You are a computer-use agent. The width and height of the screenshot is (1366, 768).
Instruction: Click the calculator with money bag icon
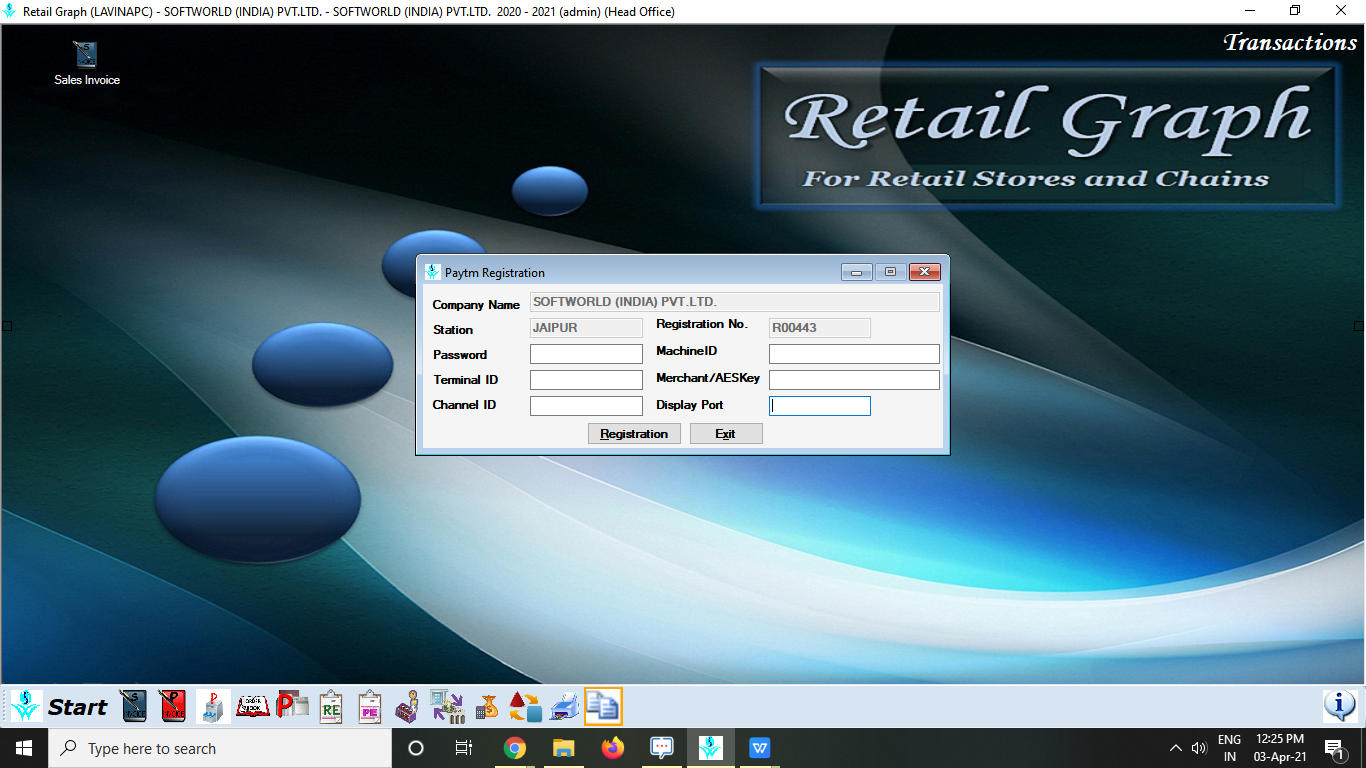487,706
